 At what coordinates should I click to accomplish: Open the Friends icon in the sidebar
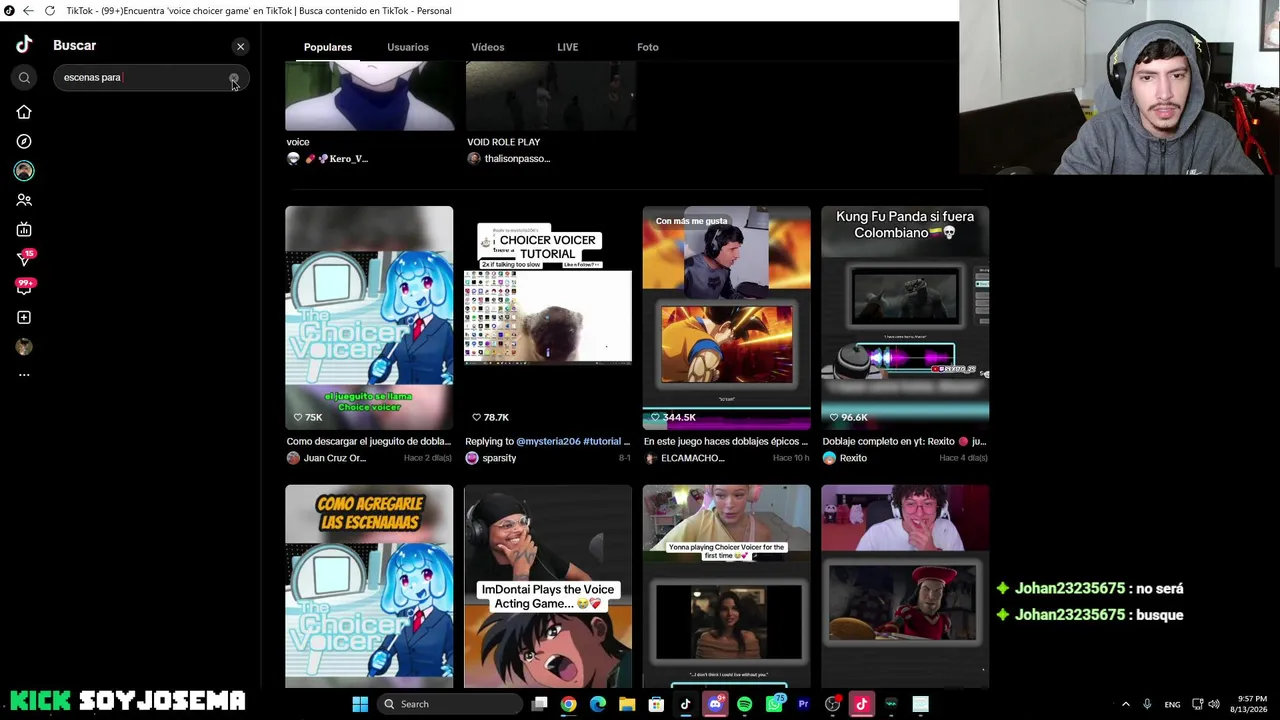coord(24,200)
